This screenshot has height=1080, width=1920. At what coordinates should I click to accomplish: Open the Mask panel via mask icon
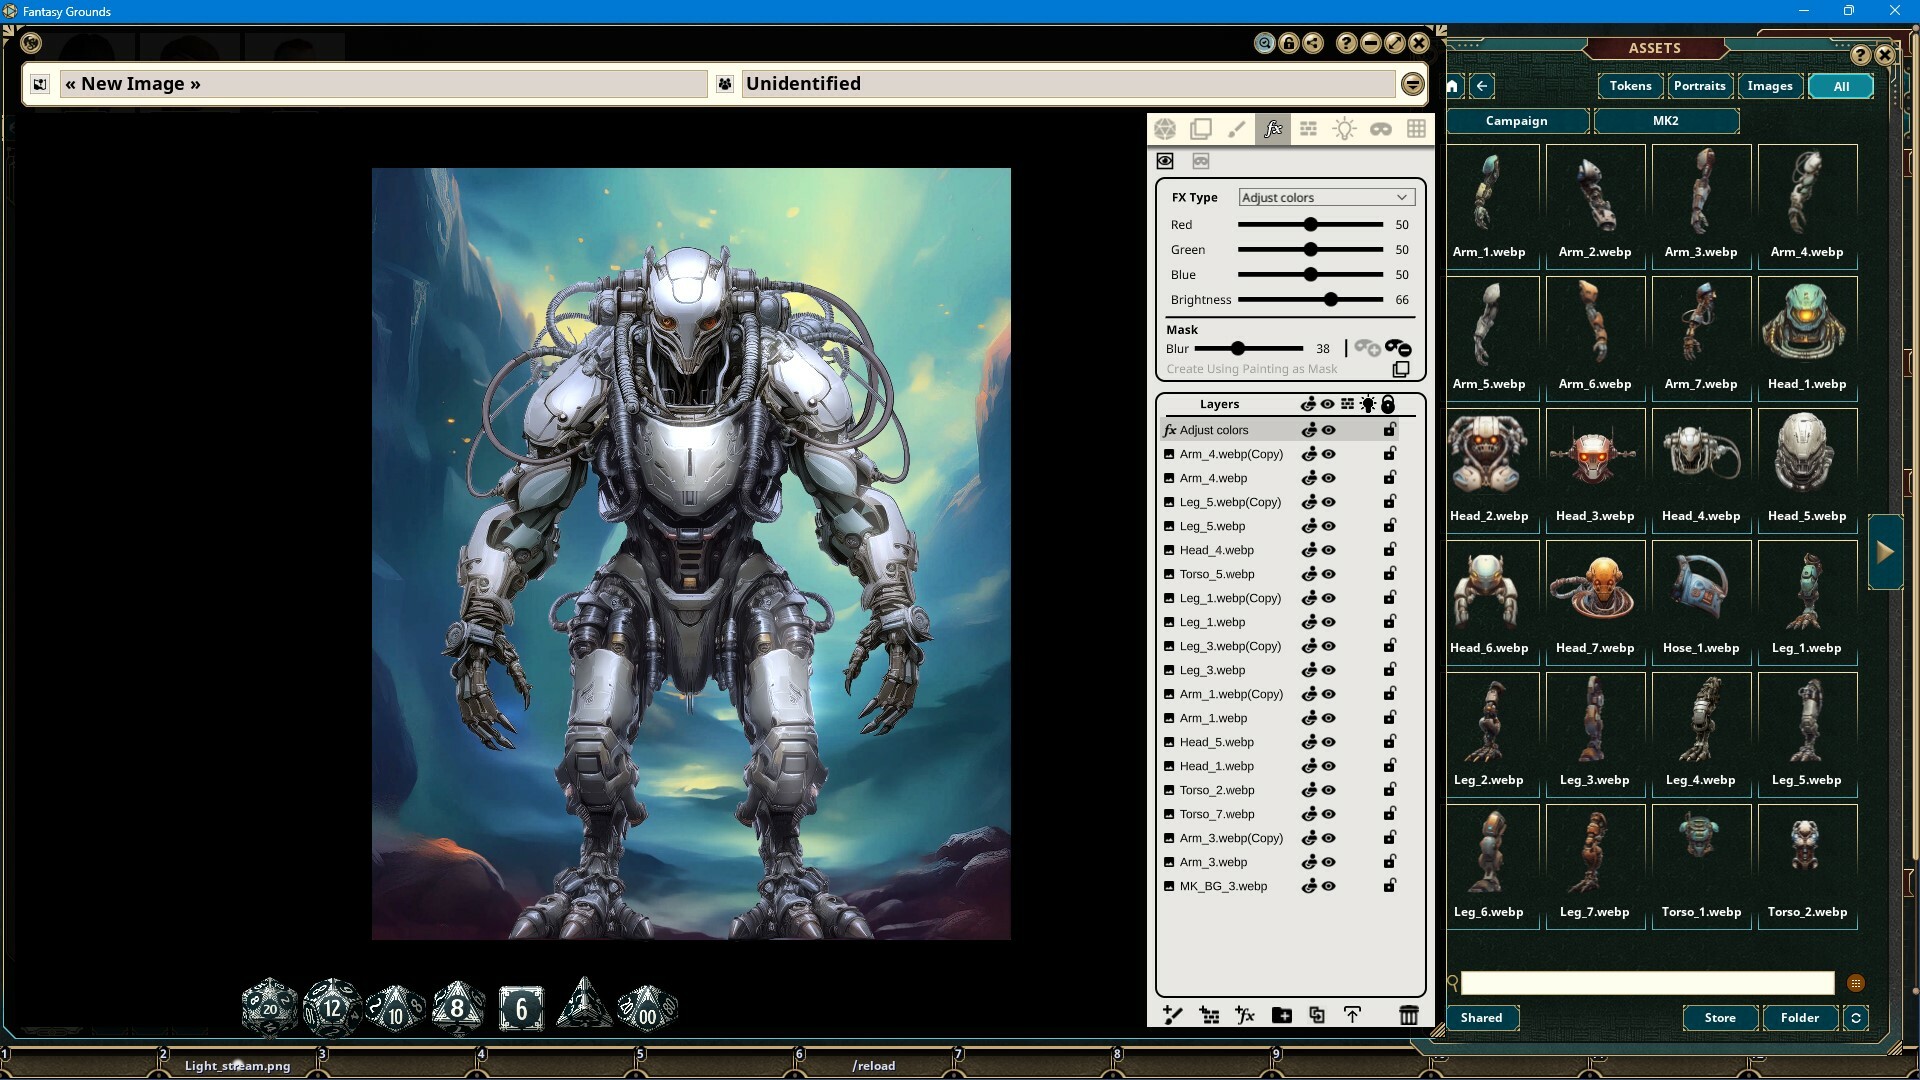click(1381, 128)
